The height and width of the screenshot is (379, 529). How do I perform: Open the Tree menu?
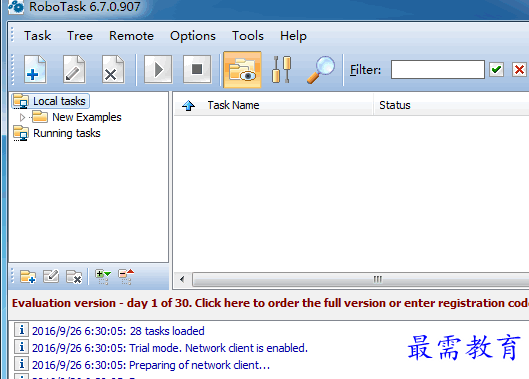[80, 36]
